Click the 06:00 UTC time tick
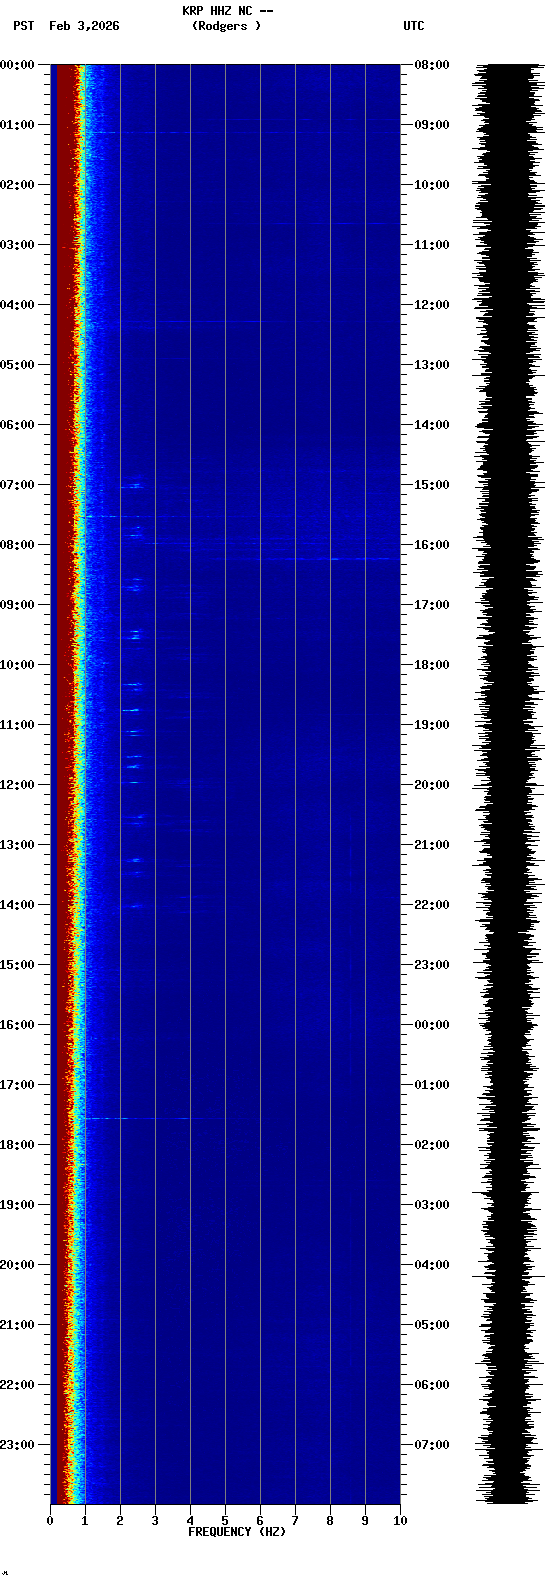Viewport: 552px width, 1584px height. coord(432,1385)
